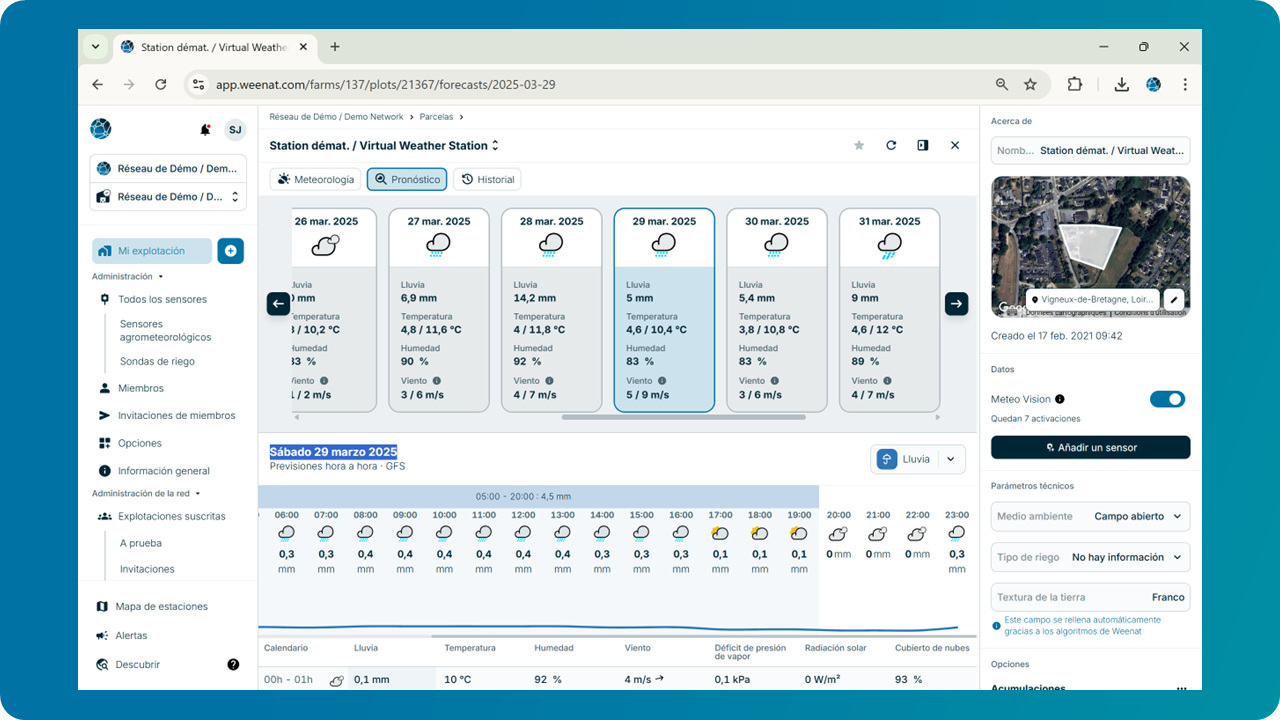This screenshot has height=720, width=1280.
Task: Refresh station data with the reload icon
Action: tap(891, 146)
